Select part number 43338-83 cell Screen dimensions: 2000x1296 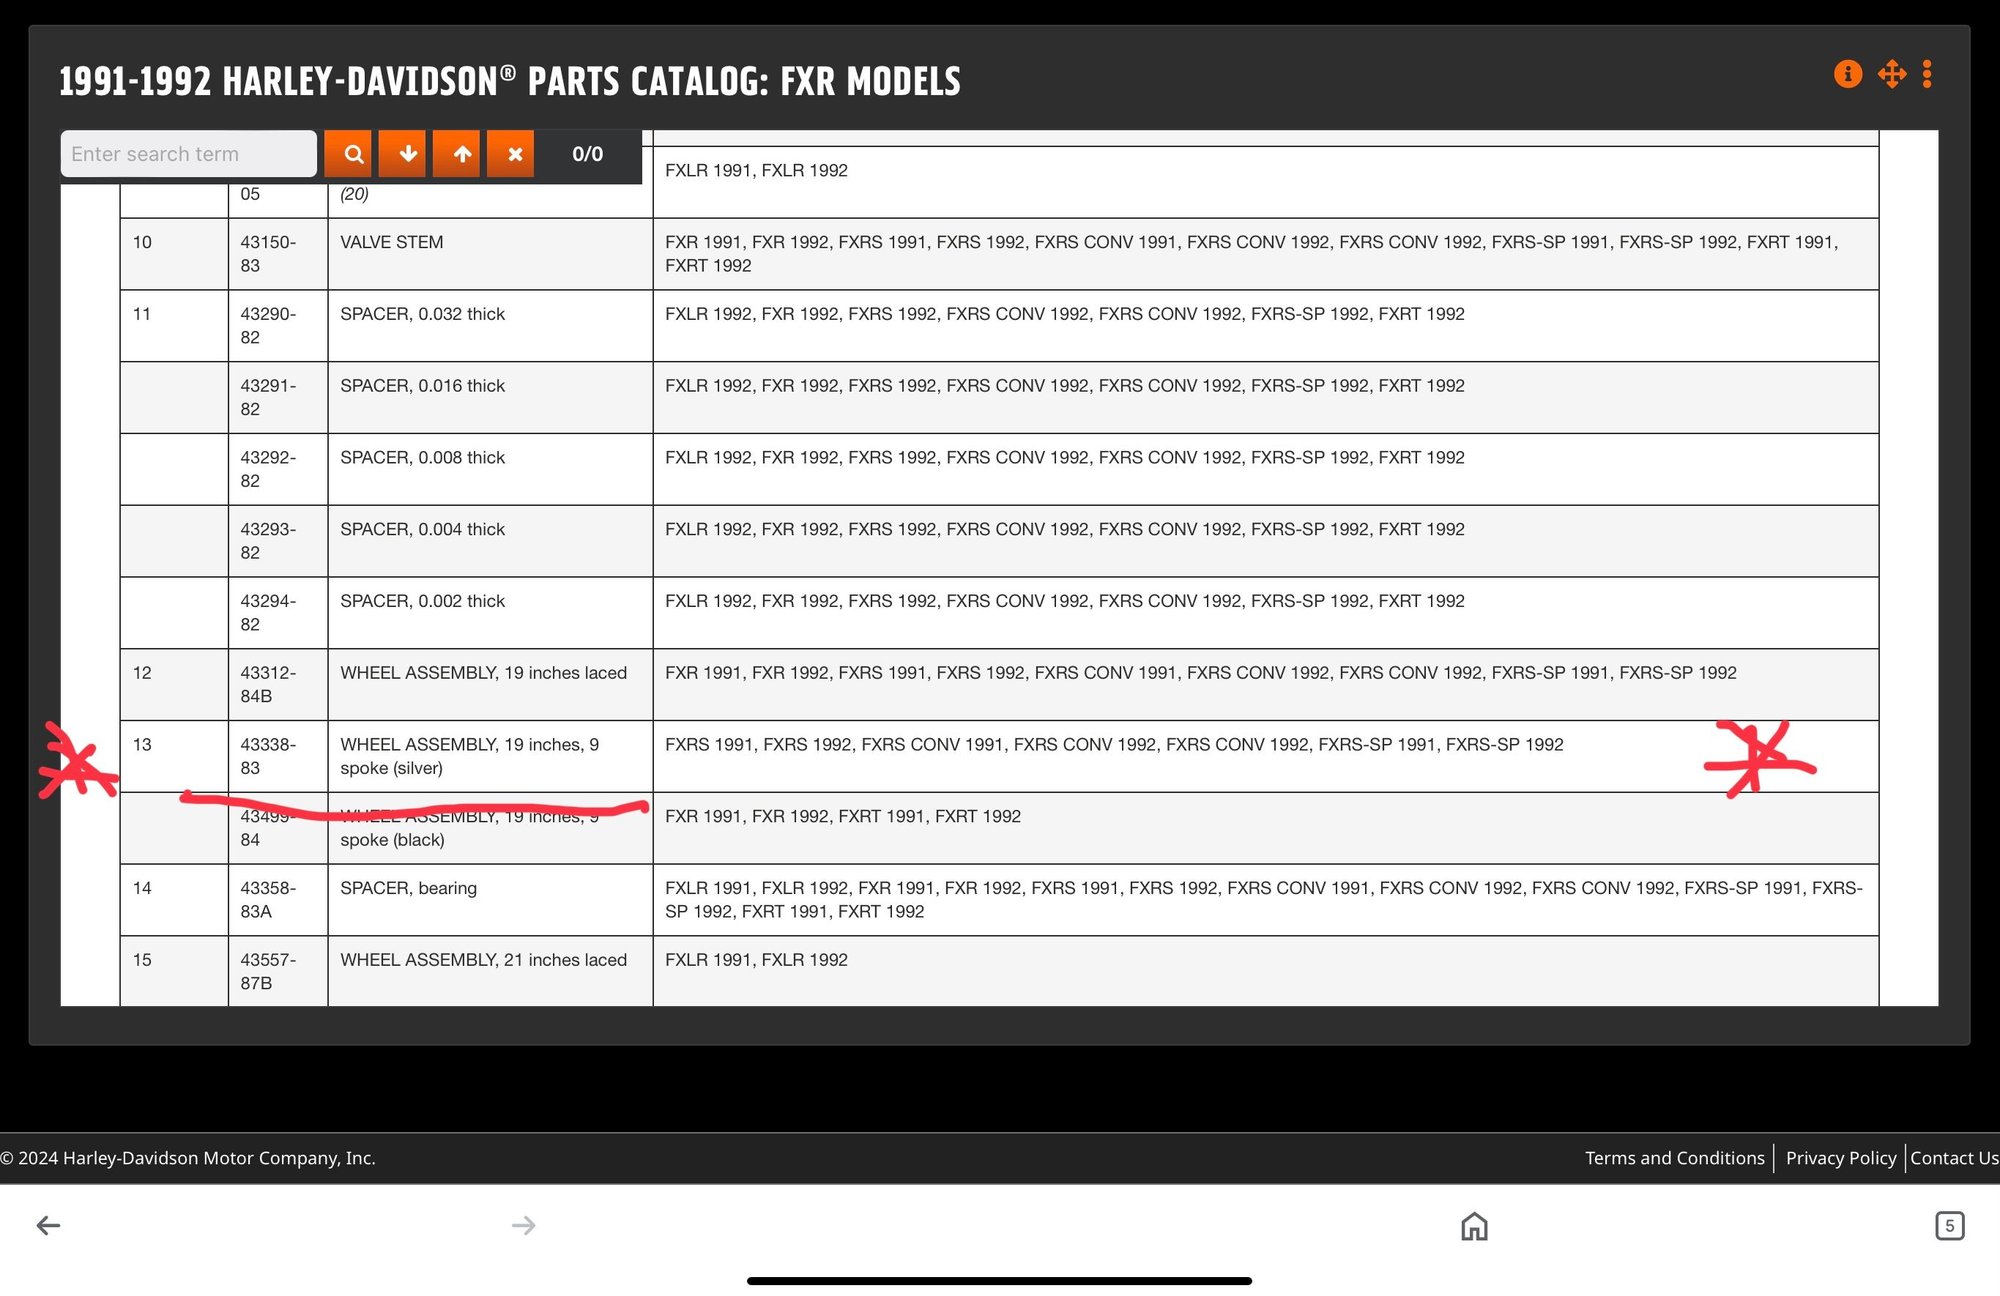click(268, 756)
